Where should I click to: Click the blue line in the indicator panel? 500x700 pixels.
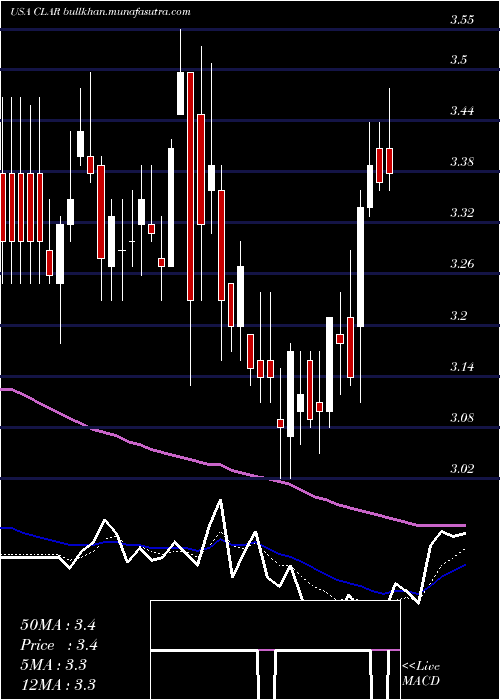point(232,546)
